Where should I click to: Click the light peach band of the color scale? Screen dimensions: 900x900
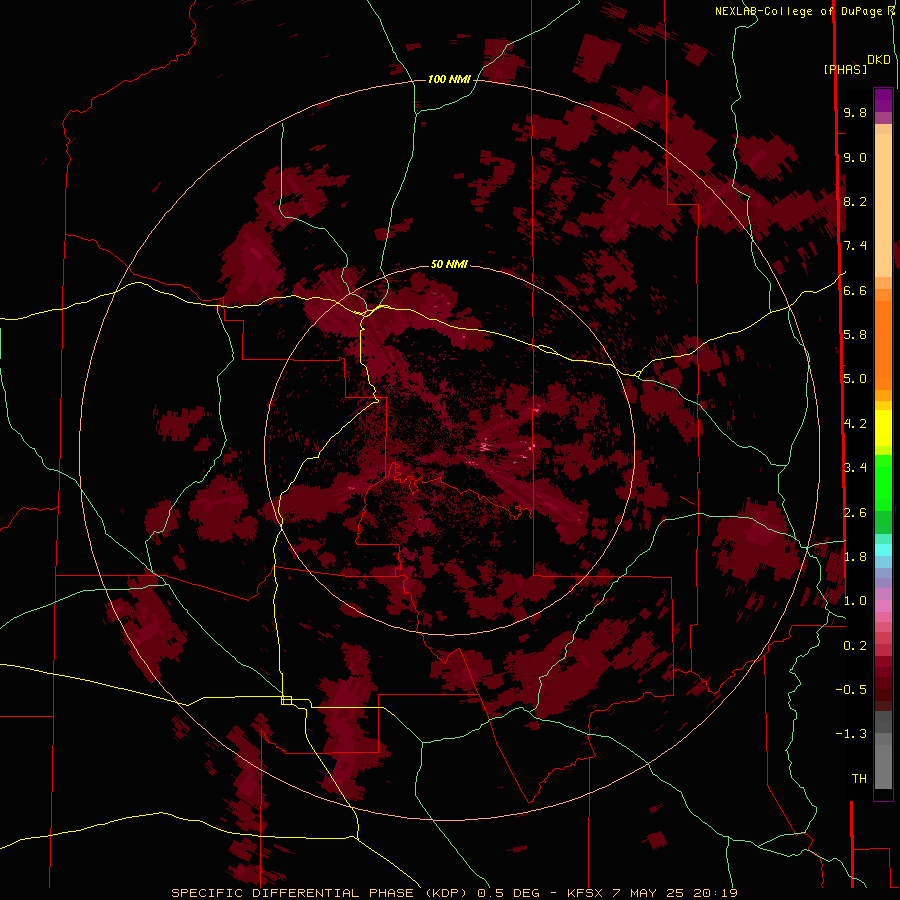883,205
